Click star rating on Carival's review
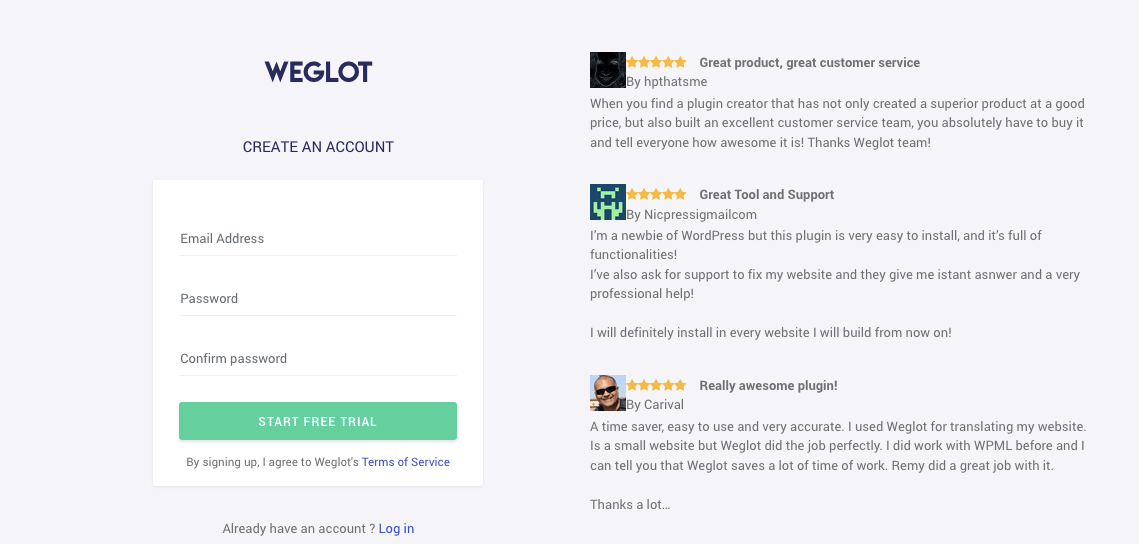Screen dimensions: 1139x544 pos(657,385)
